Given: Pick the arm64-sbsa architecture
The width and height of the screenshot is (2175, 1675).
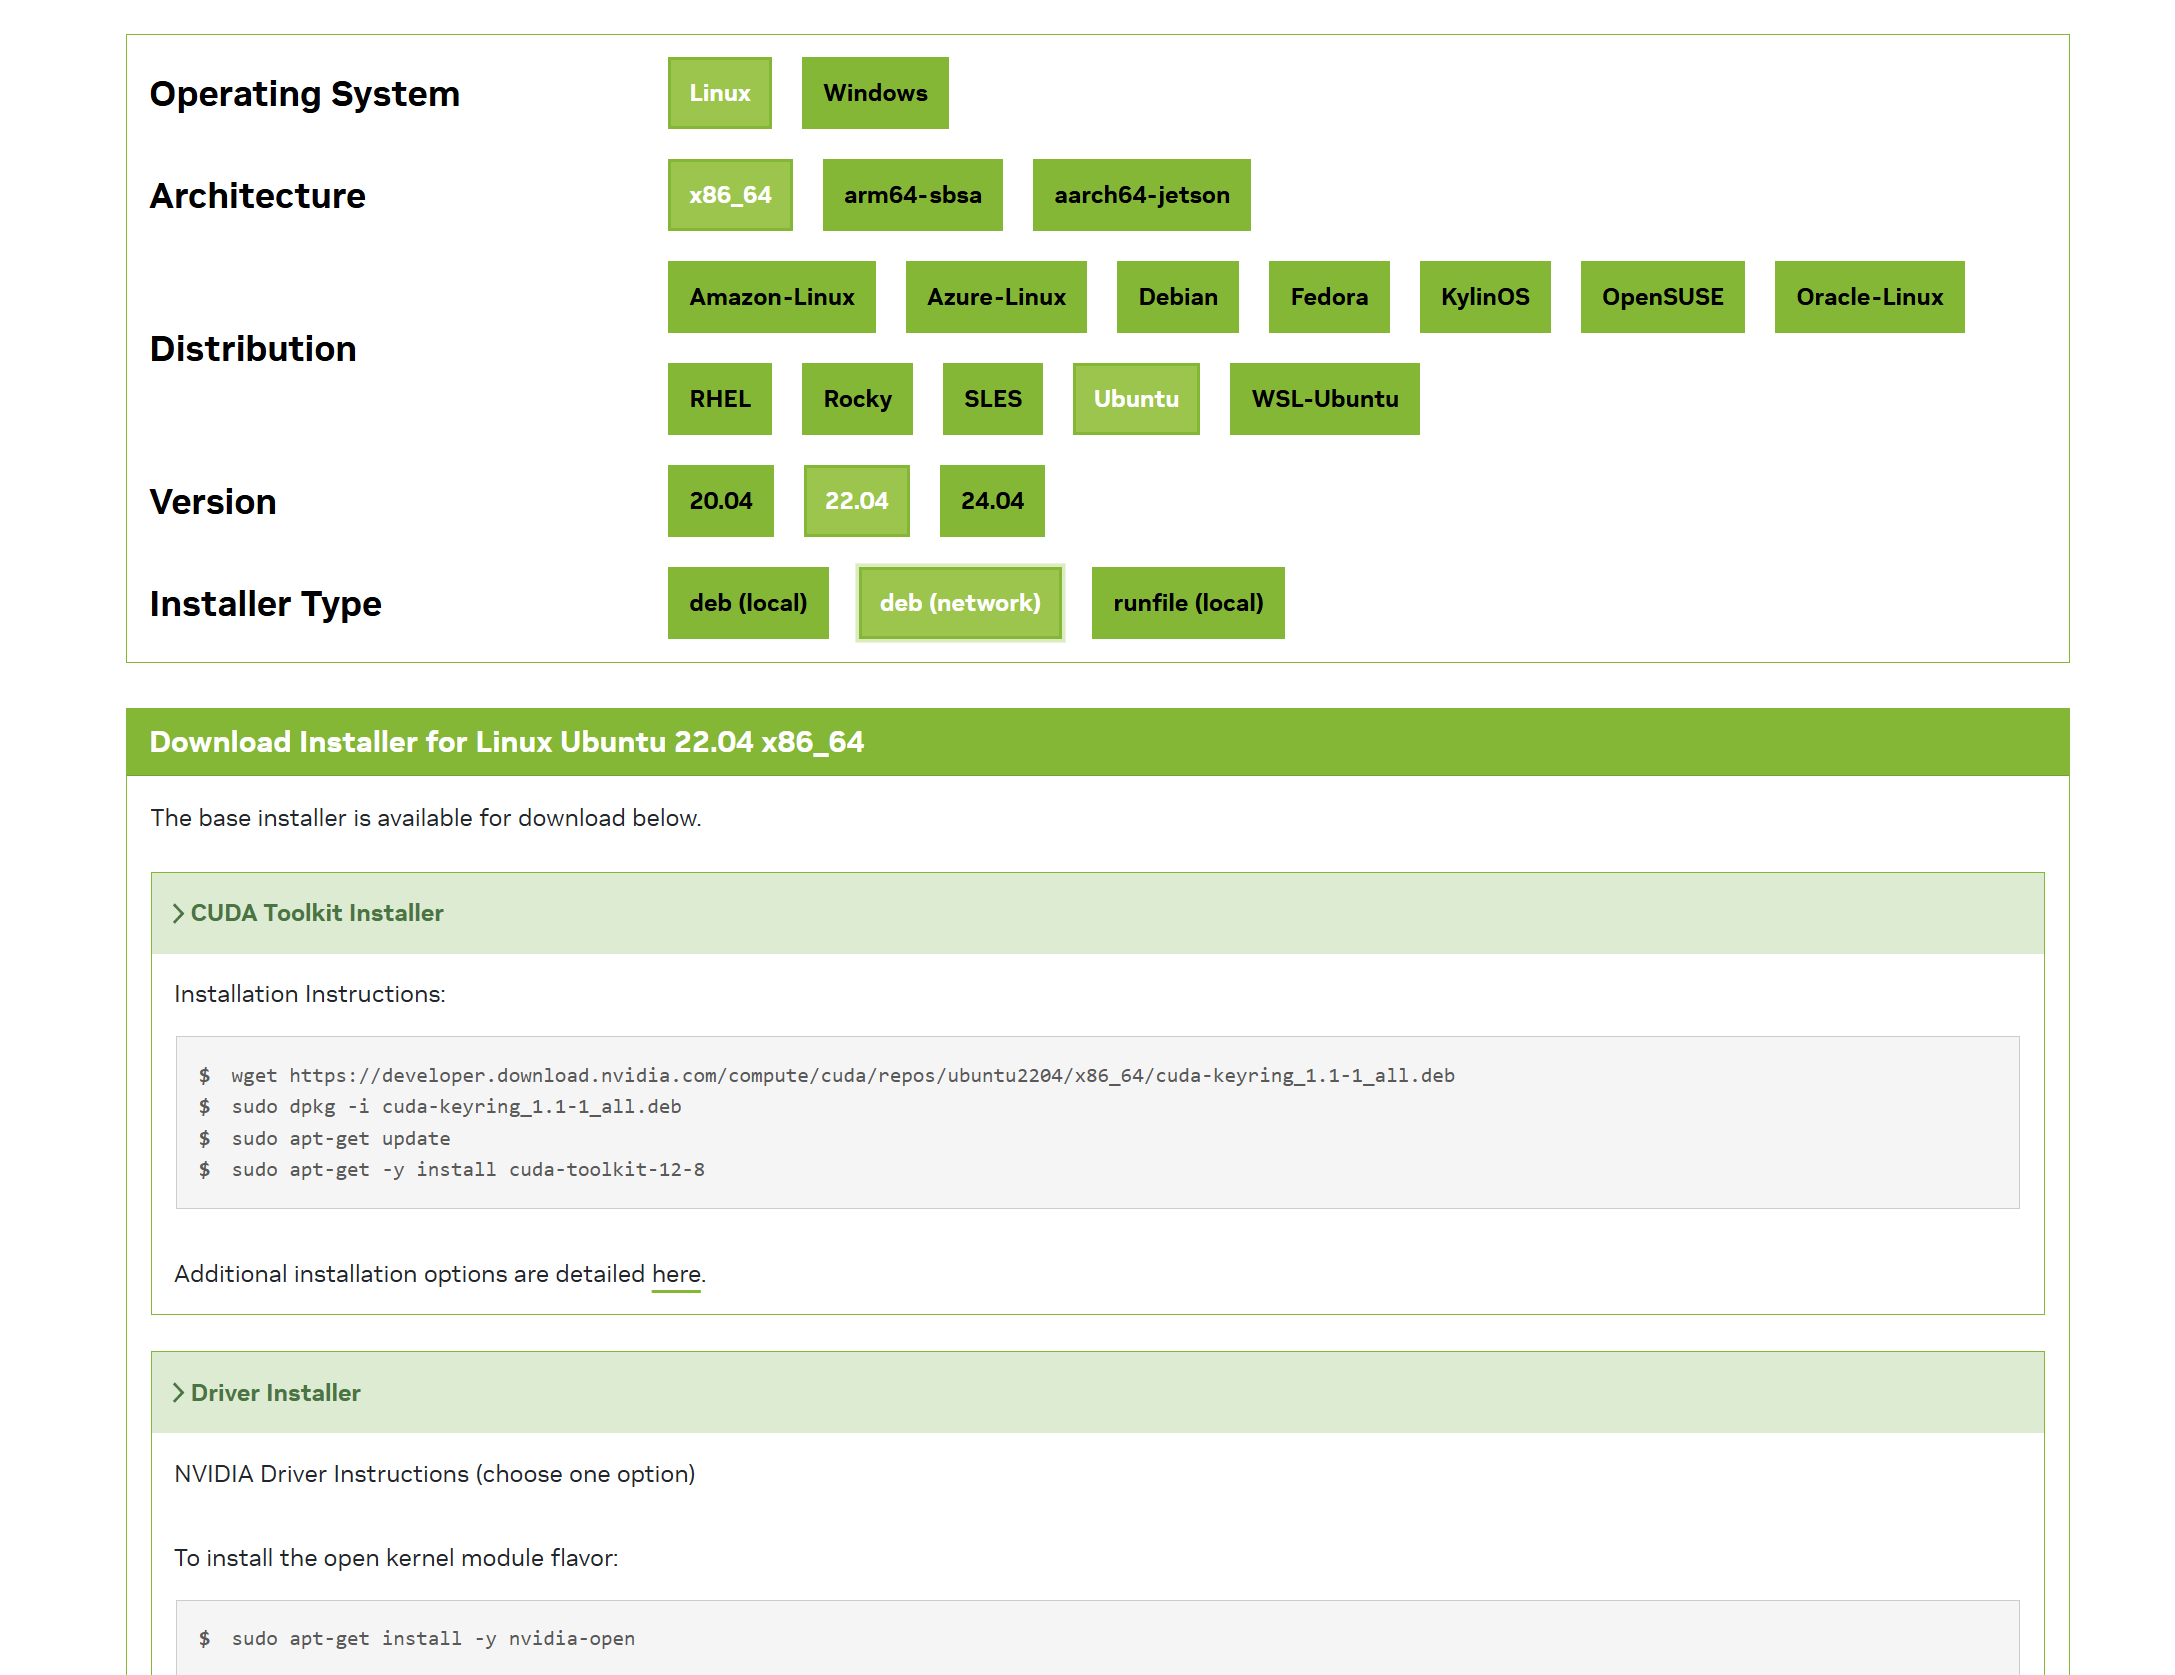Looking at the screenshot, I should 912,195.
